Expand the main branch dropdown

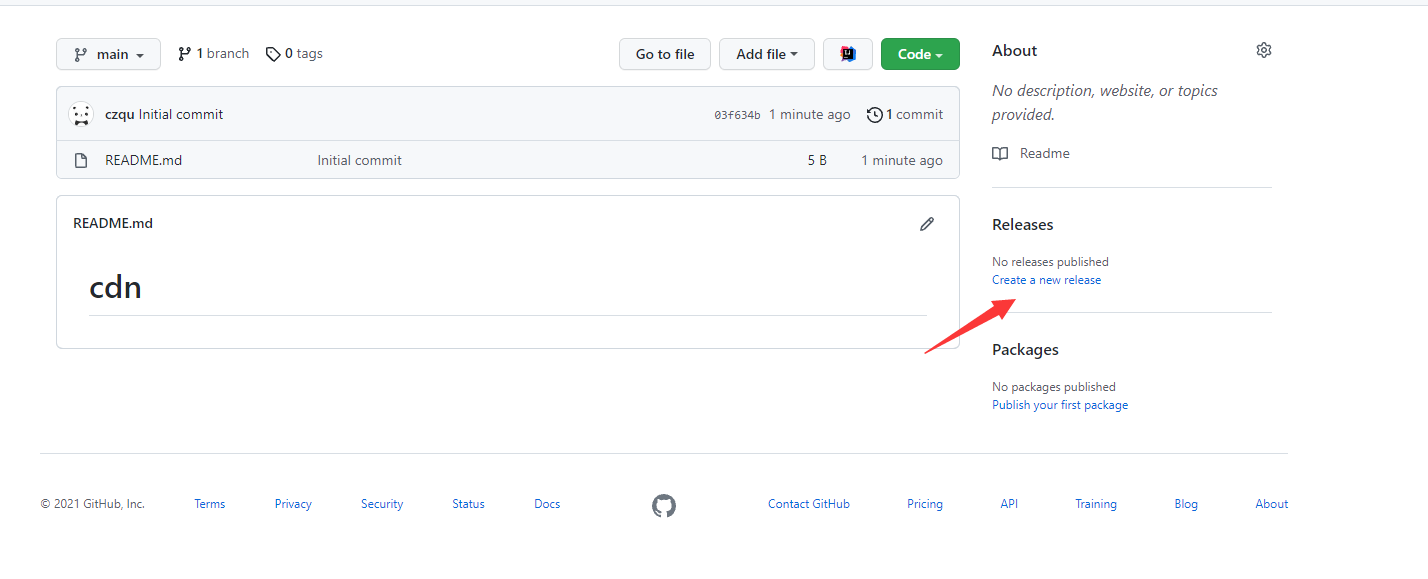(x=108, y=54)
